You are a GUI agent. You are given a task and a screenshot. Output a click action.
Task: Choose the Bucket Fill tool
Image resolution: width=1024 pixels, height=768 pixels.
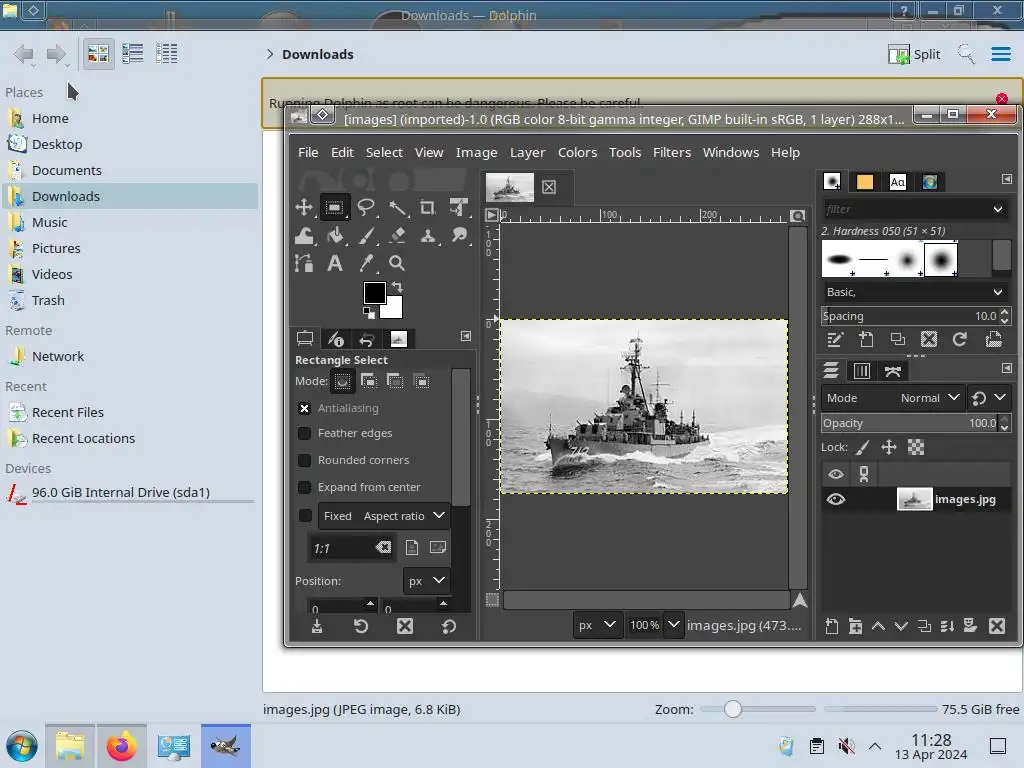click(335, 236)
